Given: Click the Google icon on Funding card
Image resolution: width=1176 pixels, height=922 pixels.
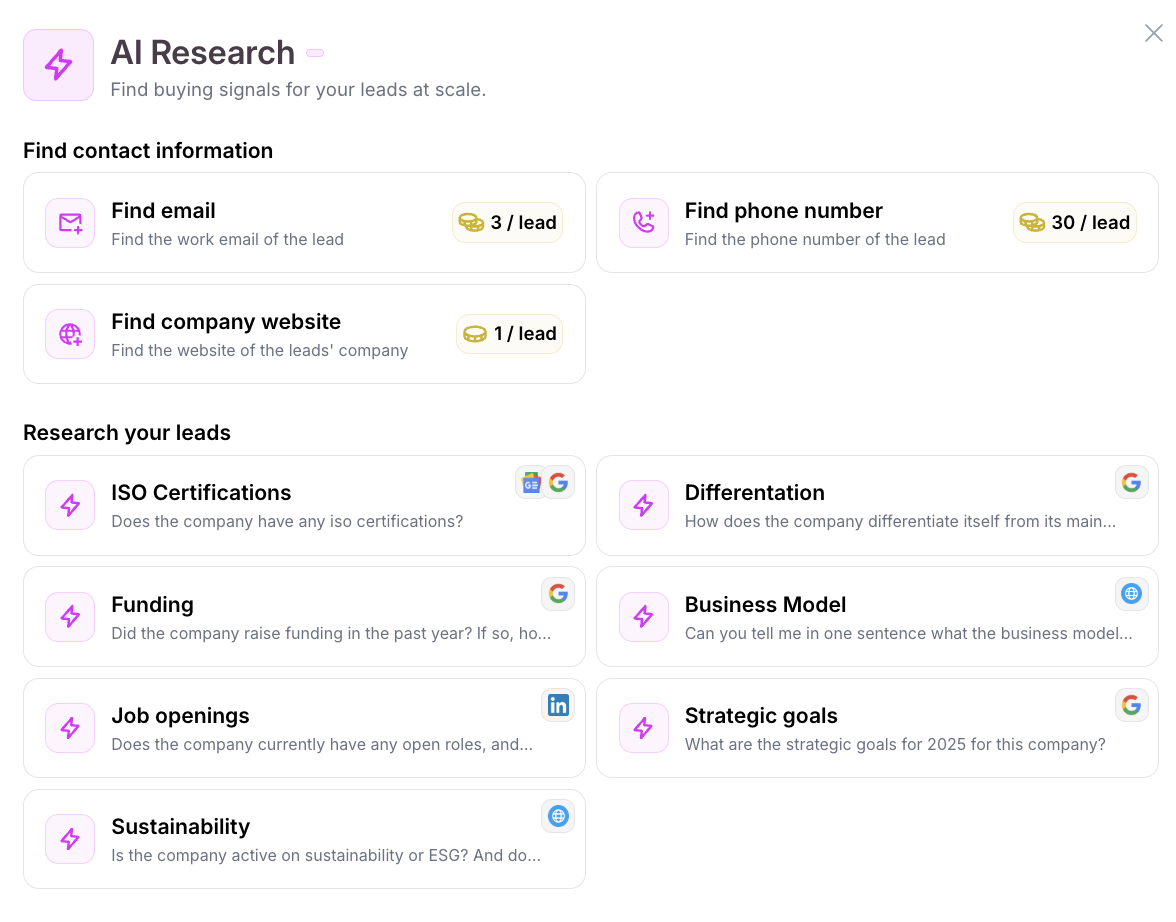Looking at the screenshot, I should point(558,594).
